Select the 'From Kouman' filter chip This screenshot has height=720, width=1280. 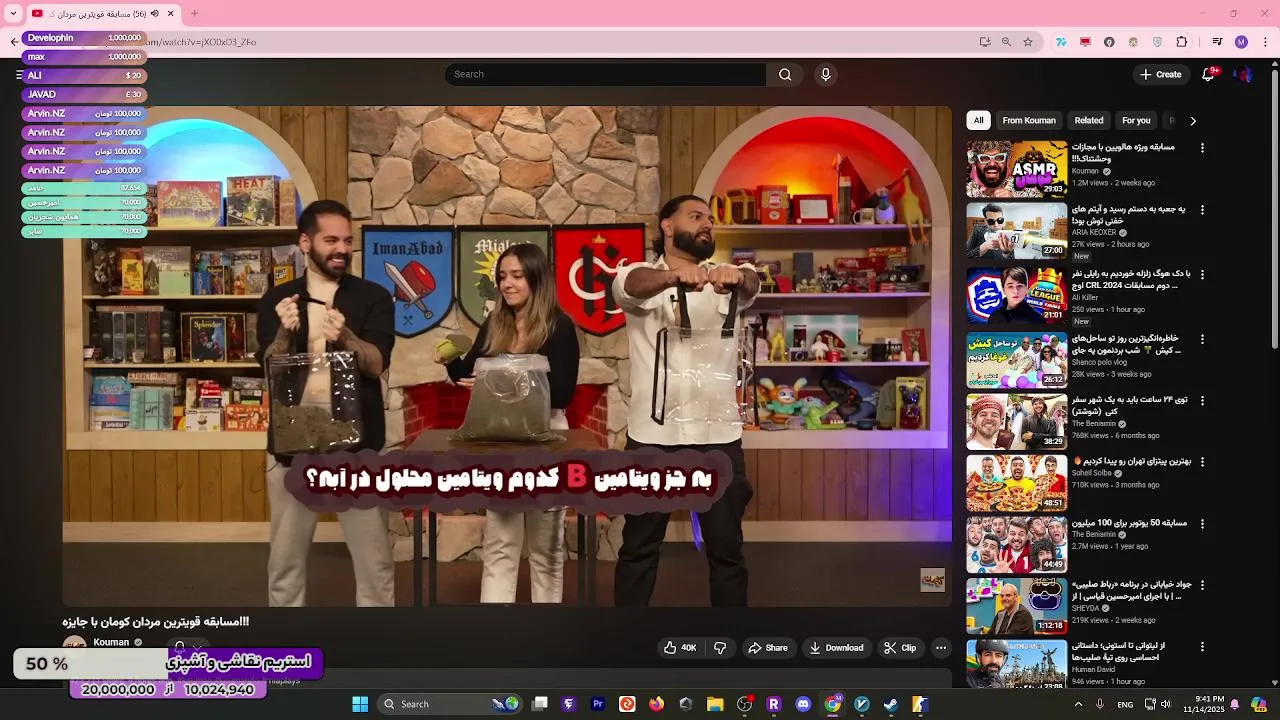pos(1029,120)
